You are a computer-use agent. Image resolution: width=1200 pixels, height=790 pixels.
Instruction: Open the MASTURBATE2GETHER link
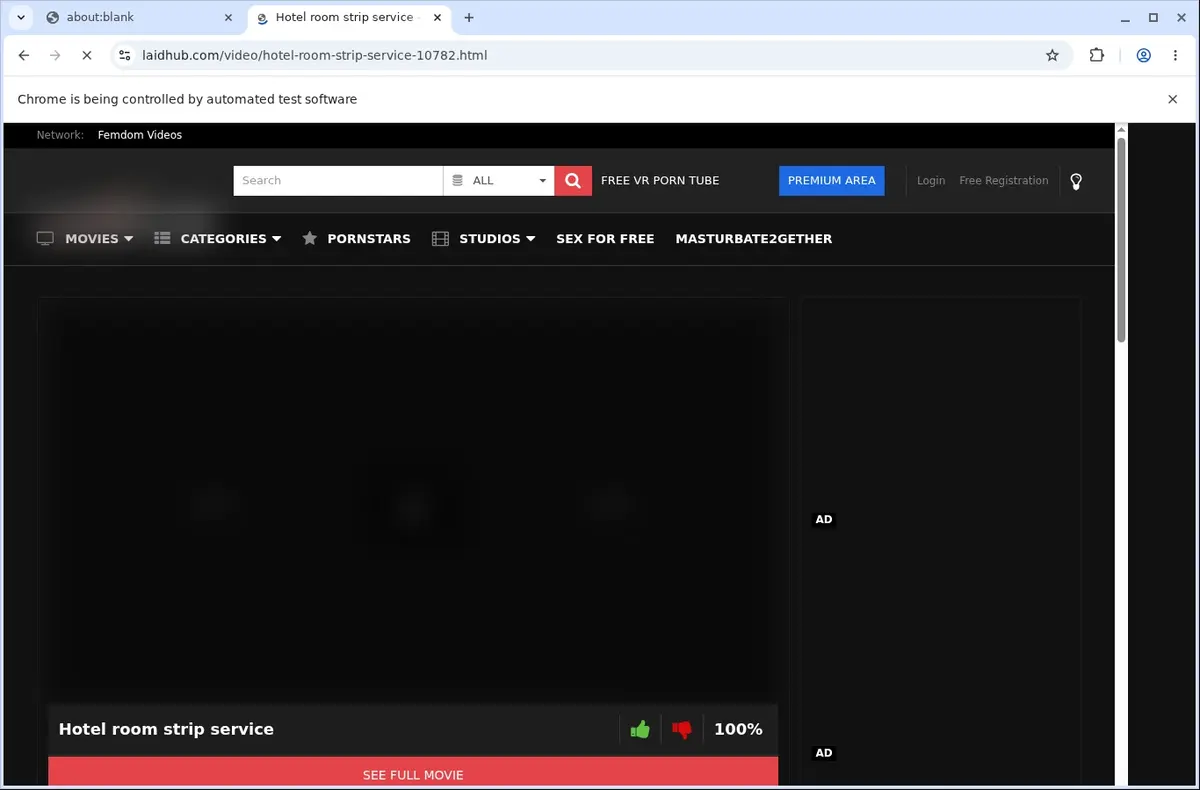[754, 239]
